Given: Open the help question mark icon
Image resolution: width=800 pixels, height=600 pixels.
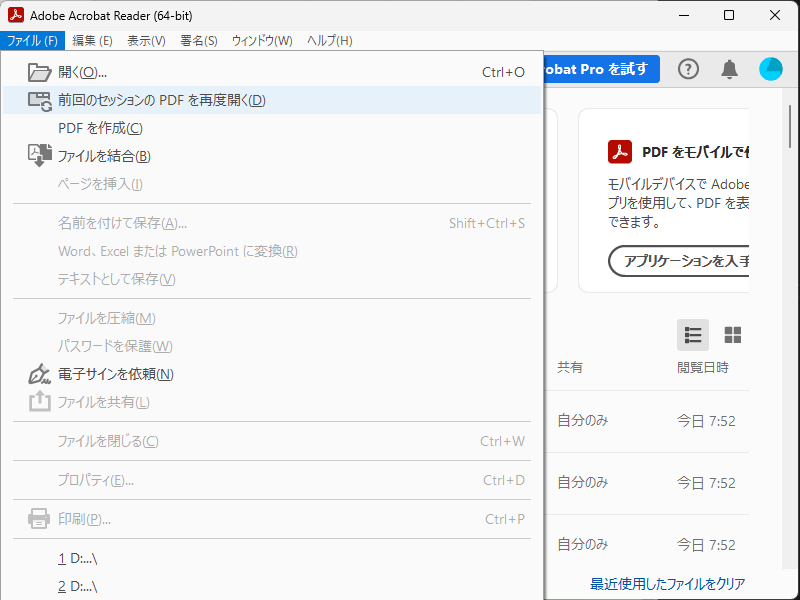Looking at the screenshot, I should point(688,69).
